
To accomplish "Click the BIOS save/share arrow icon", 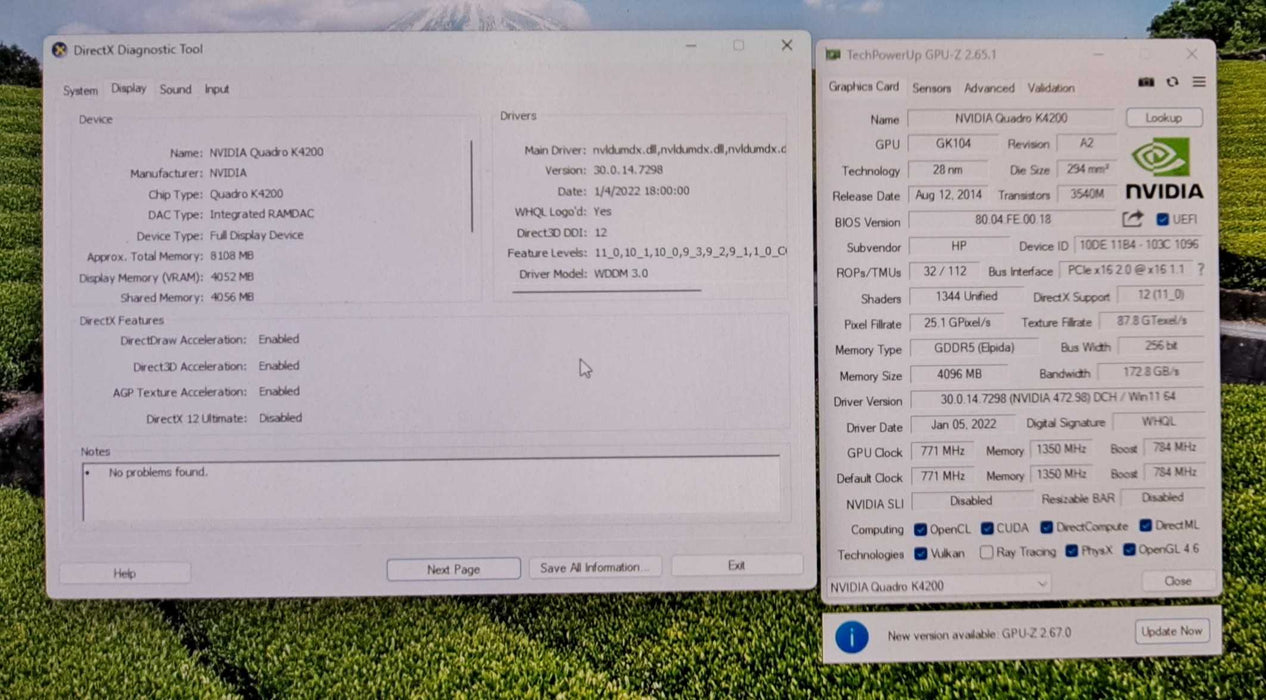I will click(x=1133, y=219).
